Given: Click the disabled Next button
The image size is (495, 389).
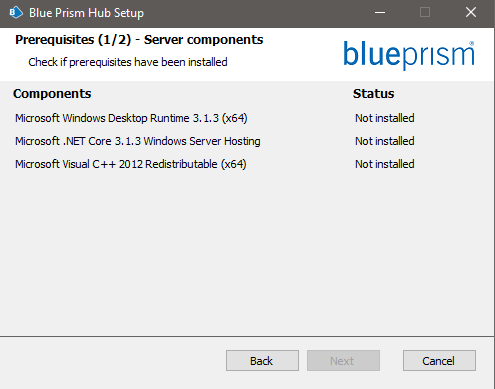Looking at the screenshot, I should coord(343,361).
